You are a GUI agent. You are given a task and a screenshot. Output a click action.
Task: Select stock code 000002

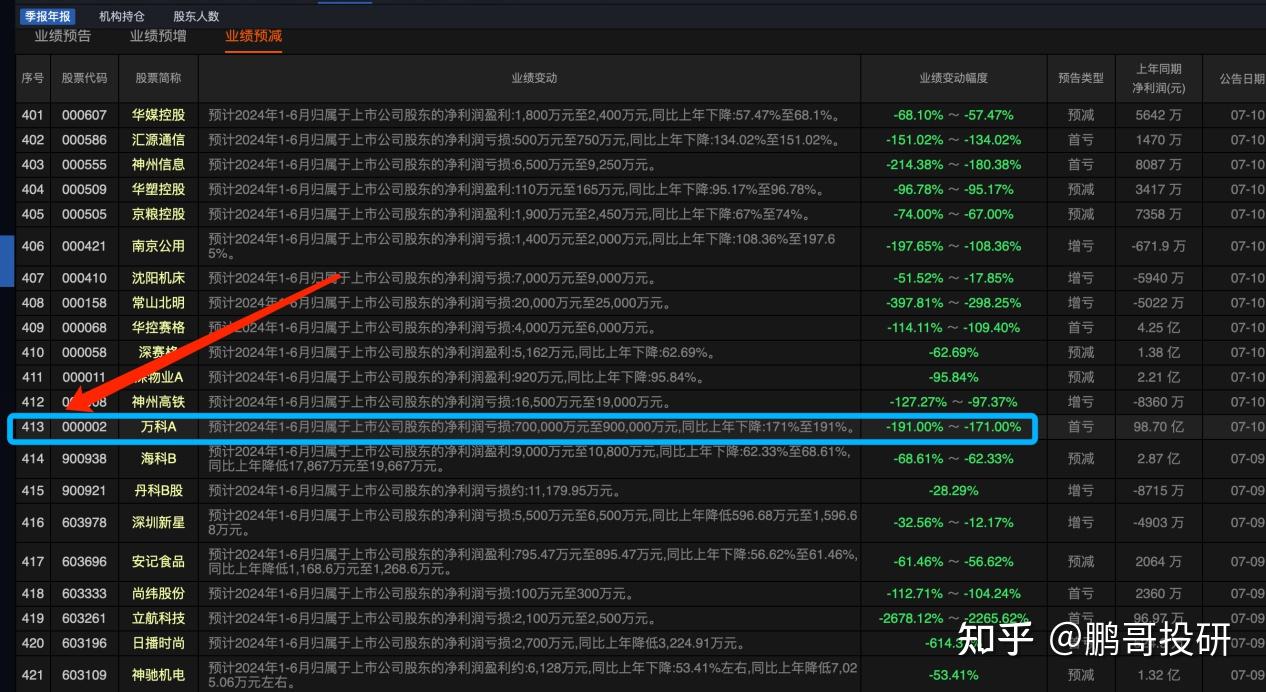(84, 427)
